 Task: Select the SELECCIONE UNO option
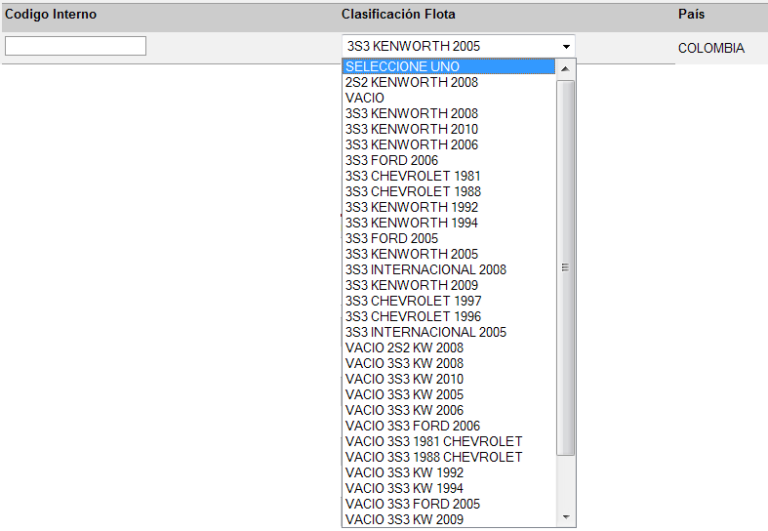[402, 67]
